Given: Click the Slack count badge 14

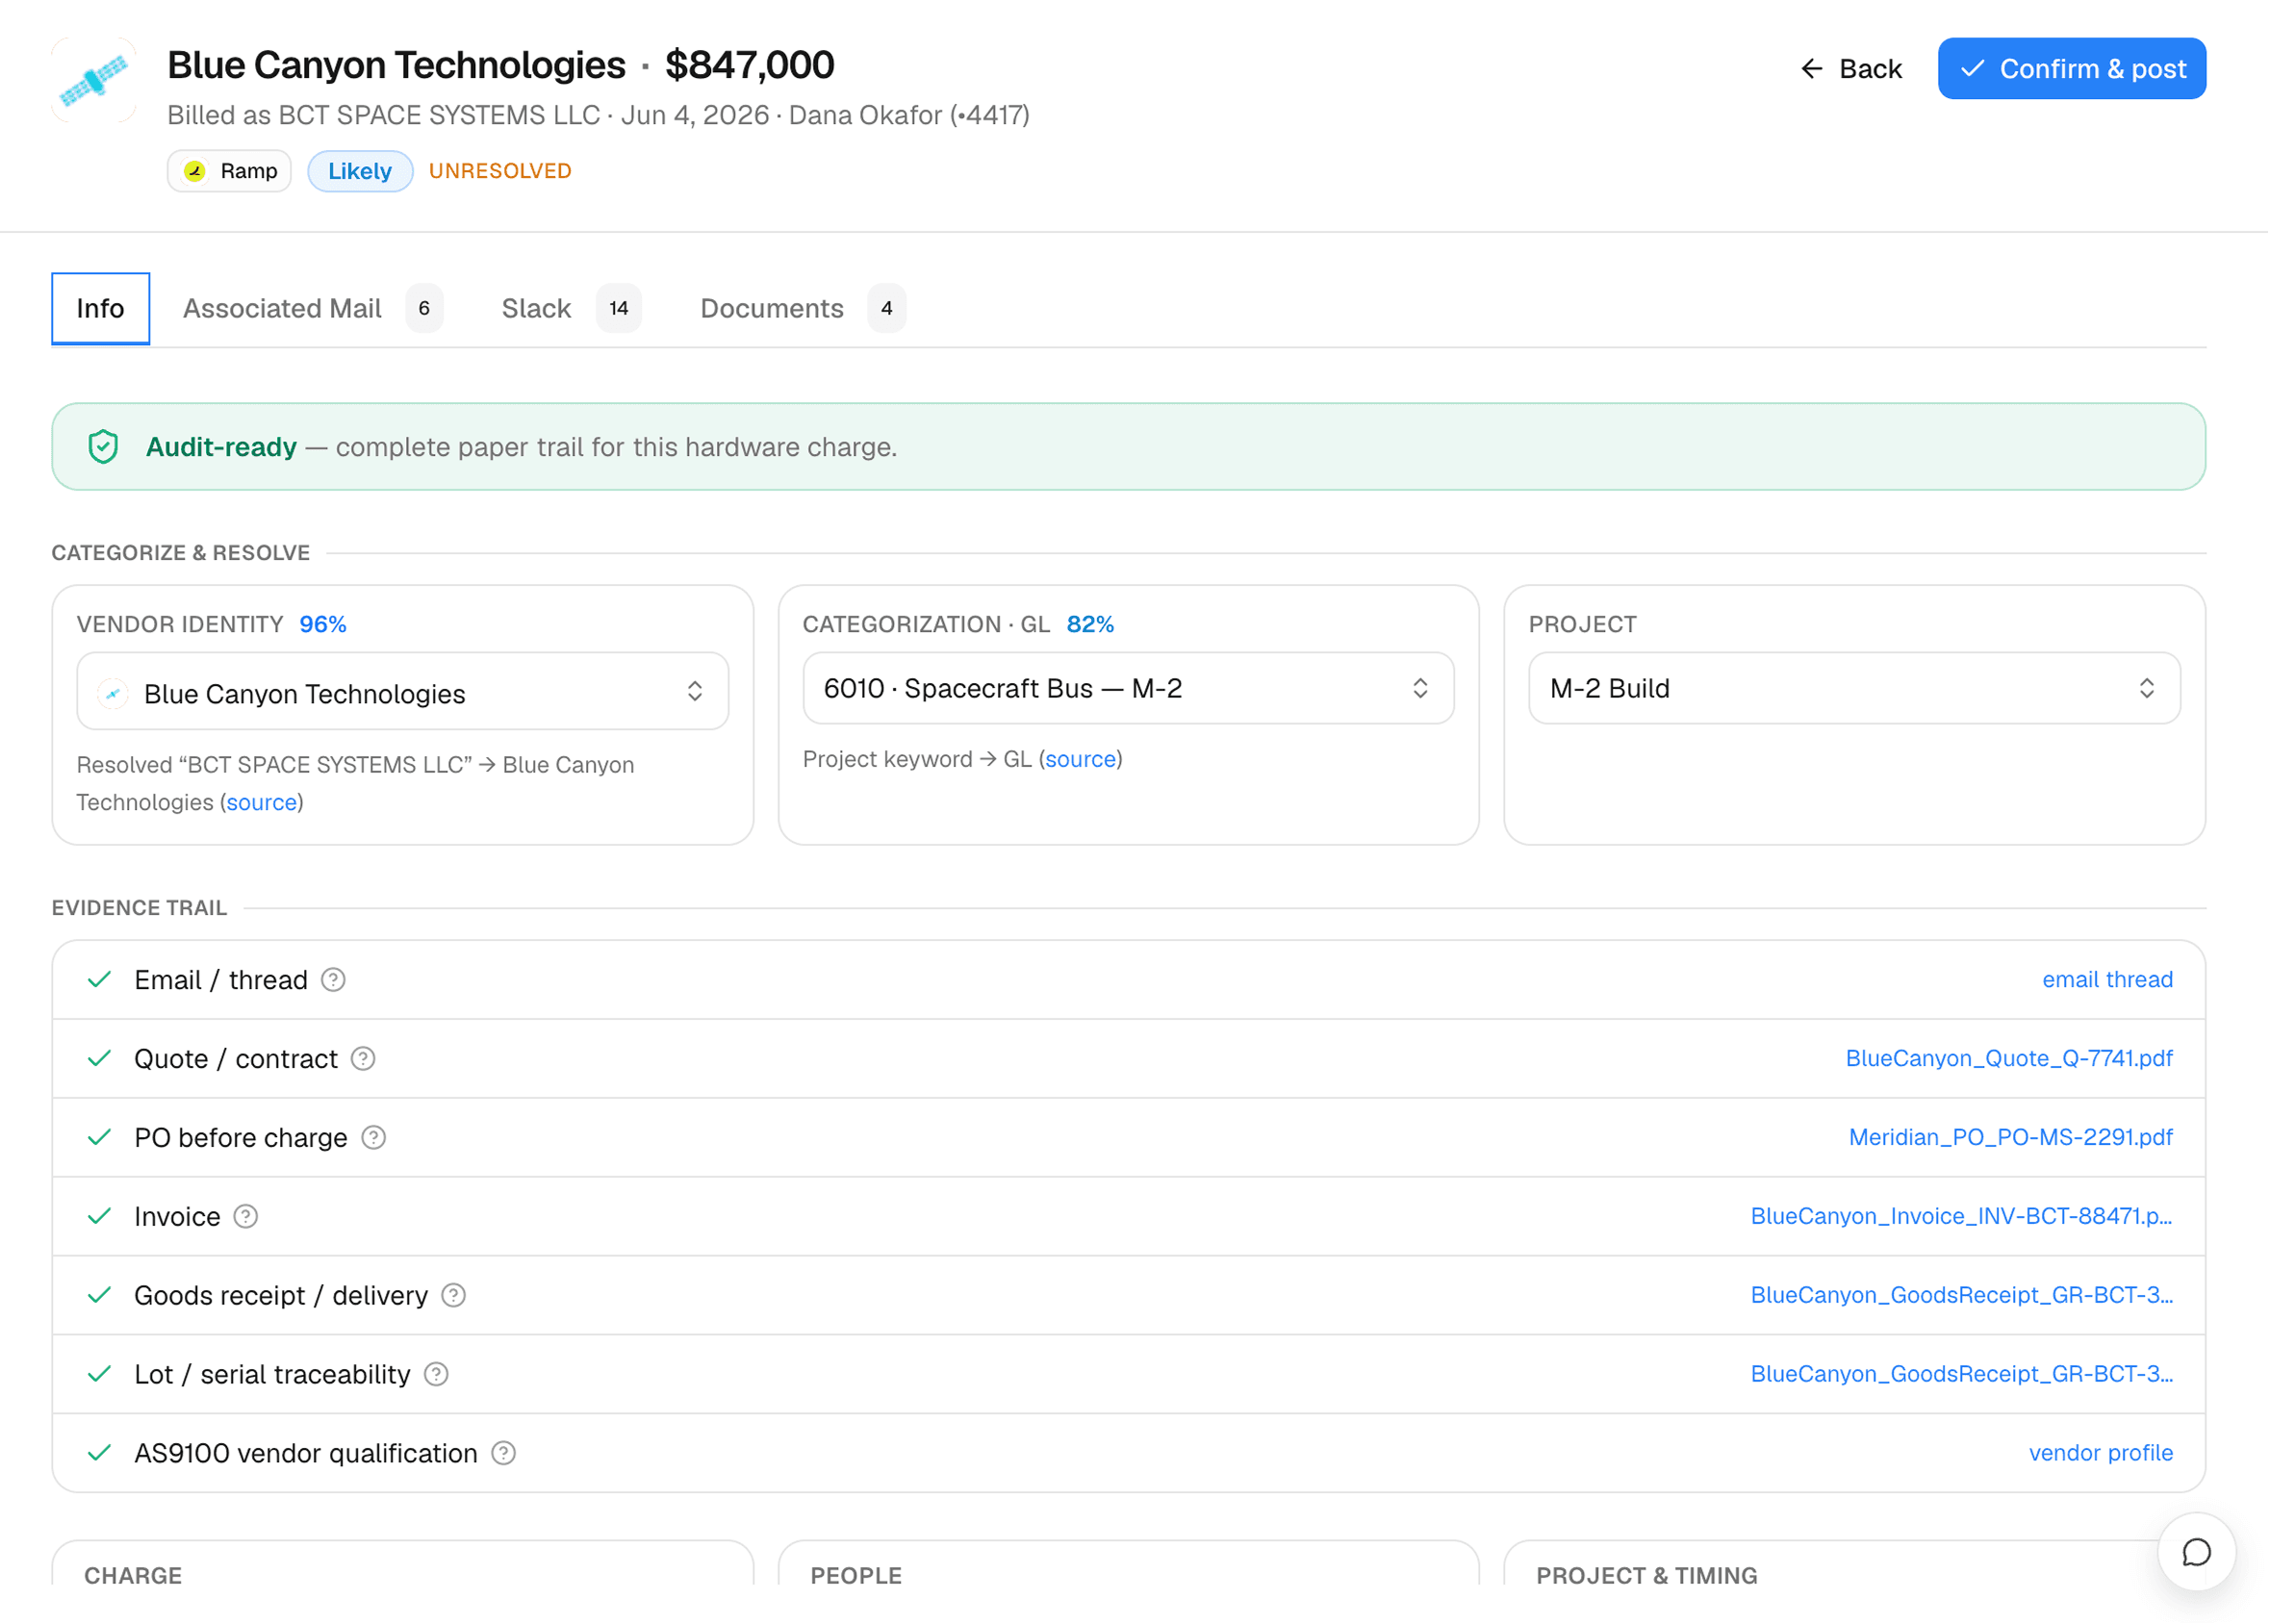Looking at the screenshot, I should pos(619,308).
